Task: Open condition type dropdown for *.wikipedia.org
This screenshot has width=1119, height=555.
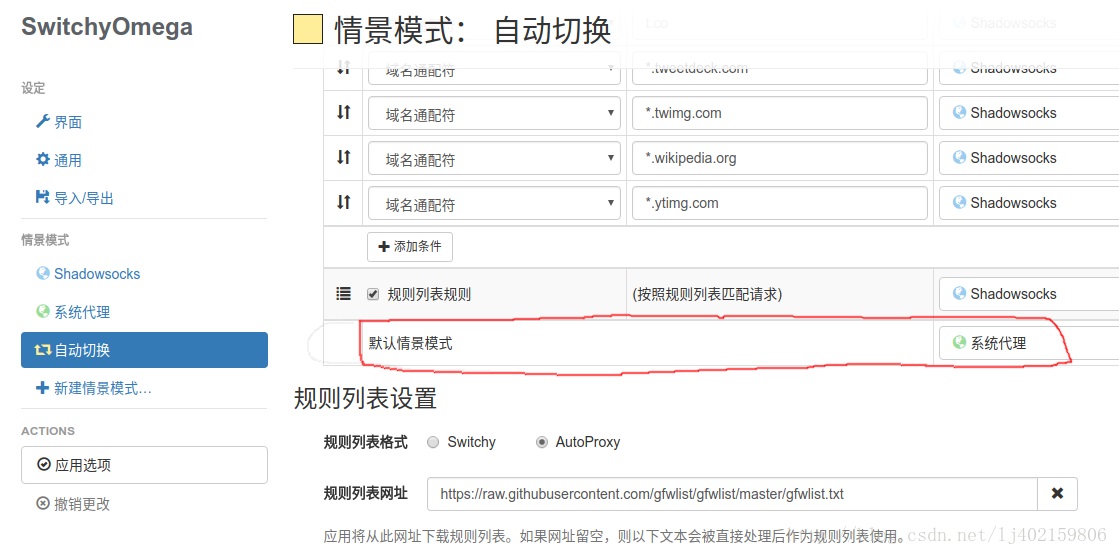Action: click(494, 158)
